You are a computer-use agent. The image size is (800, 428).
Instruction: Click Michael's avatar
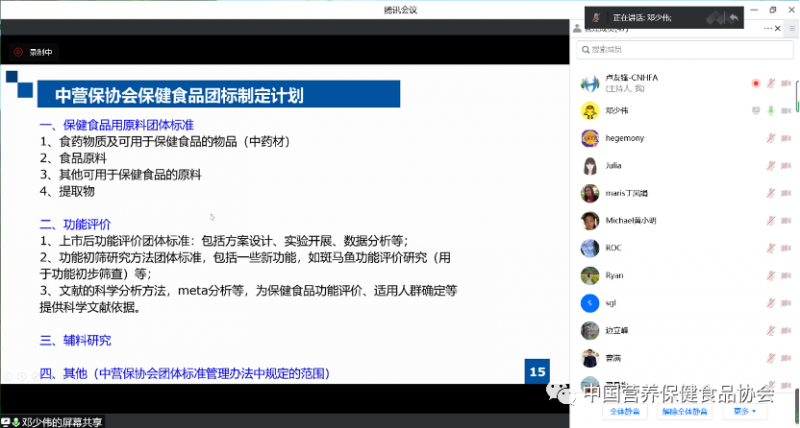(590, 221)
